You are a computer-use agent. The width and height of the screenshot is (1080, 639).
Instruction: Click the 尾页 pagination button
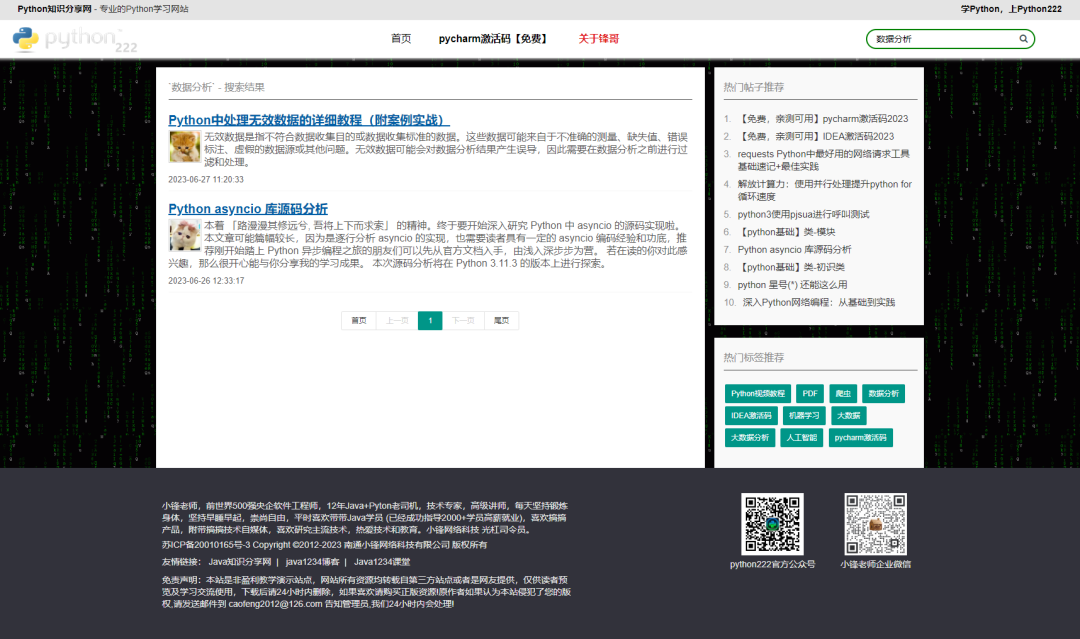coord(500,320)
